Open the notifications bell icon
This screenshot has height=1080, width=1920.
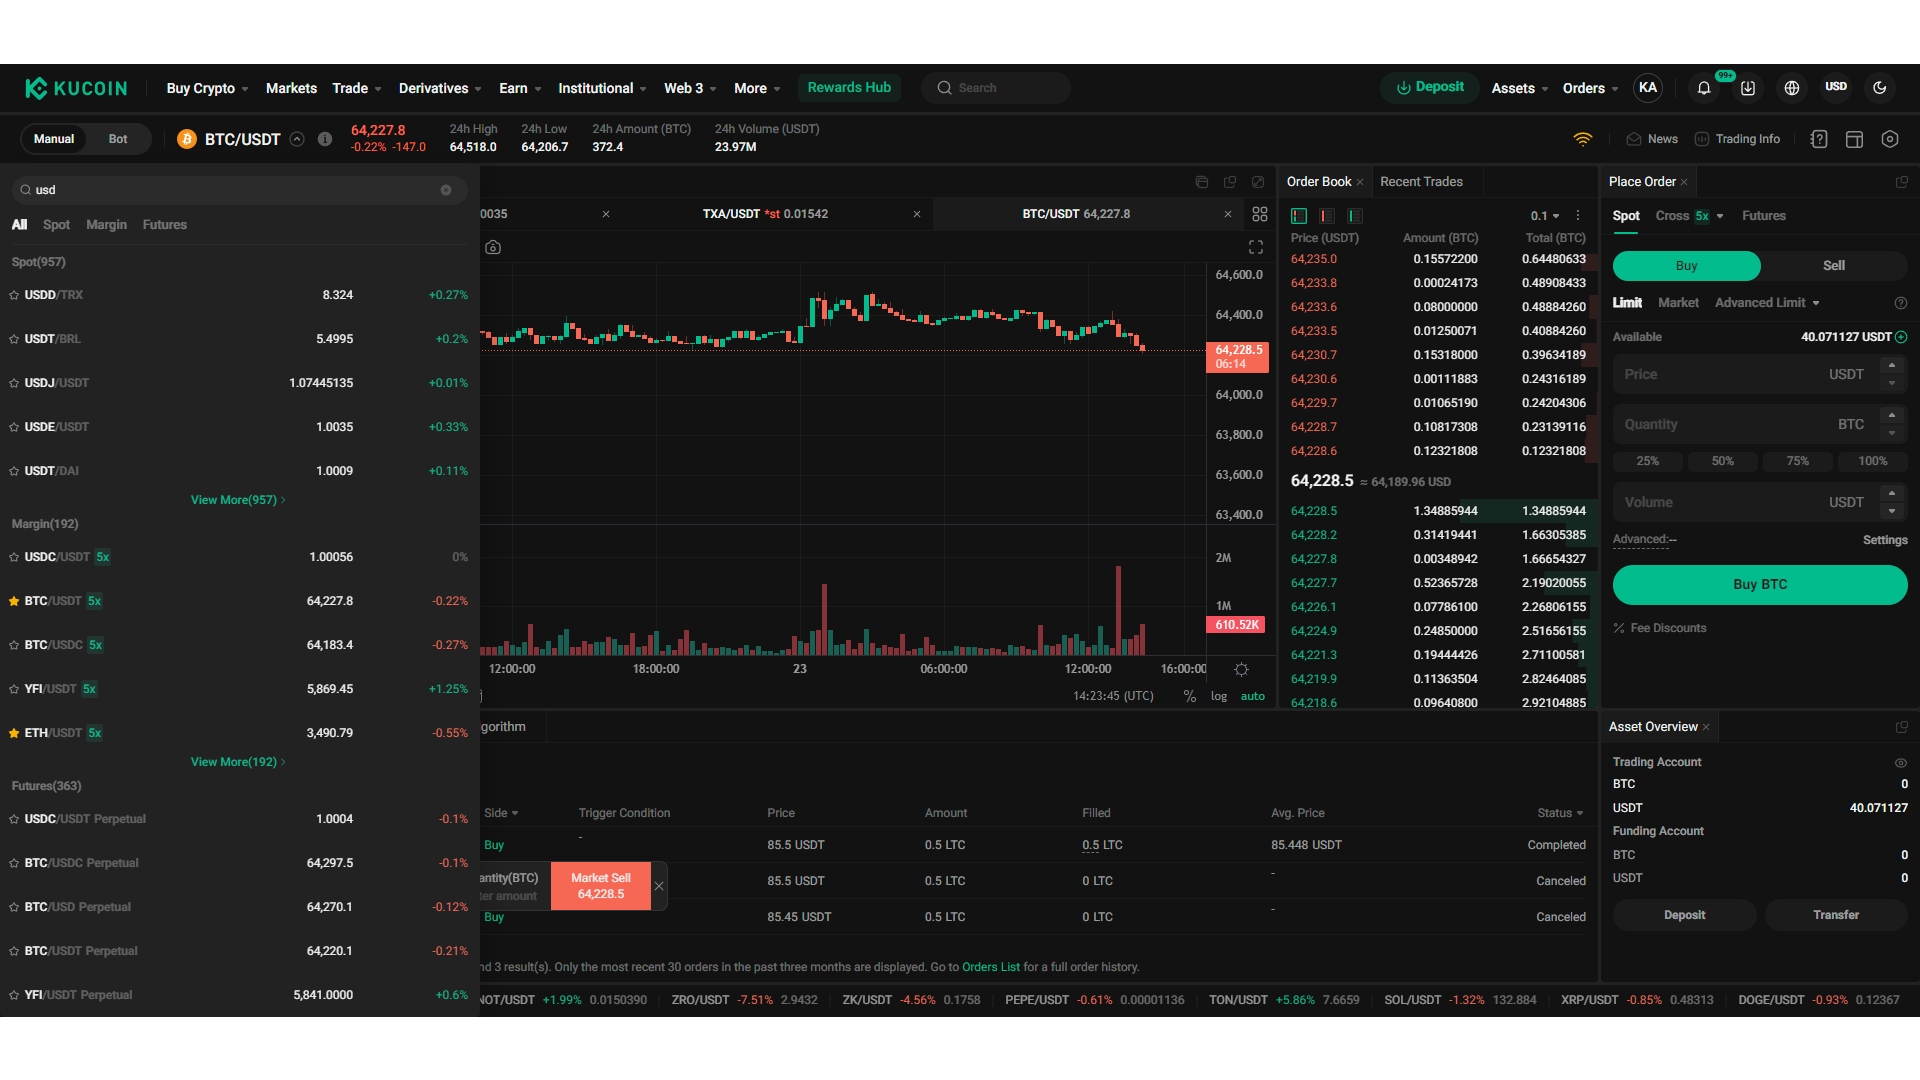(x=1704, y=88)
